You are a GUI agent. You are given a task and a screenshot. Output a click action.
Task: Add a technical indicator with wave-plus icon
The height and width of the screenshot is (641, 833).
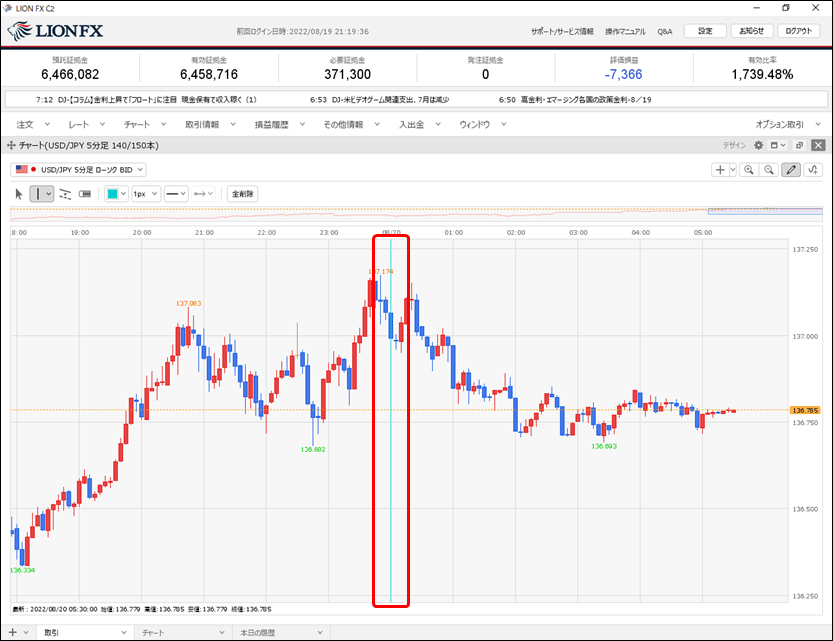pyautogui.click(x=813, y=170)
